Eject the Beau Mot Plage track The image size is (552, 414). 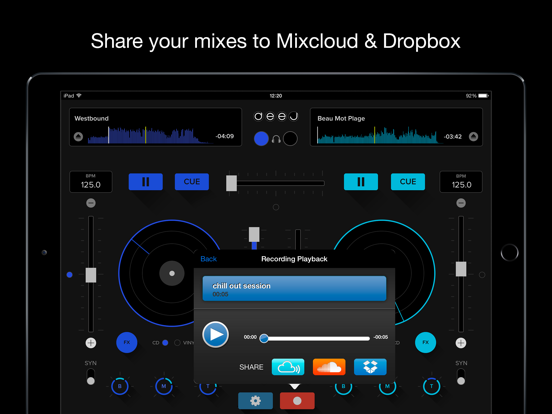point(473,136)
